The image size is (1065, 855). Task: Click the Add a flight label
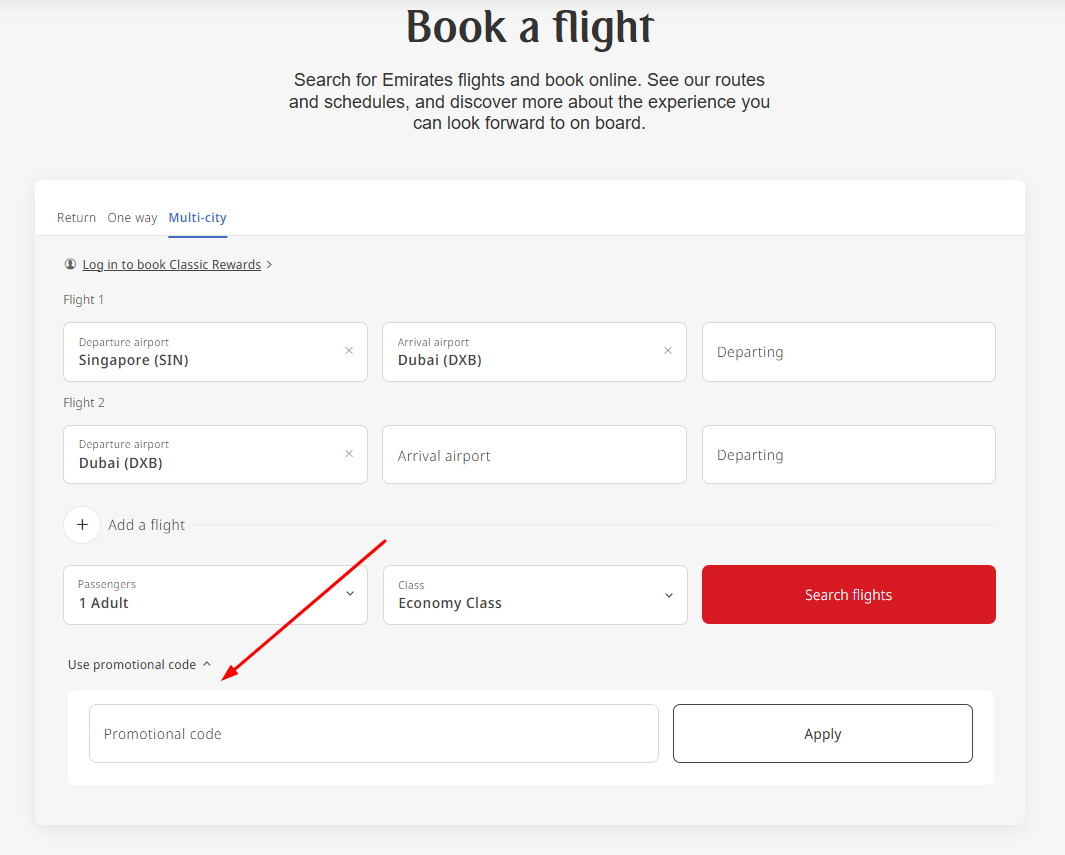tap(146, 525)
